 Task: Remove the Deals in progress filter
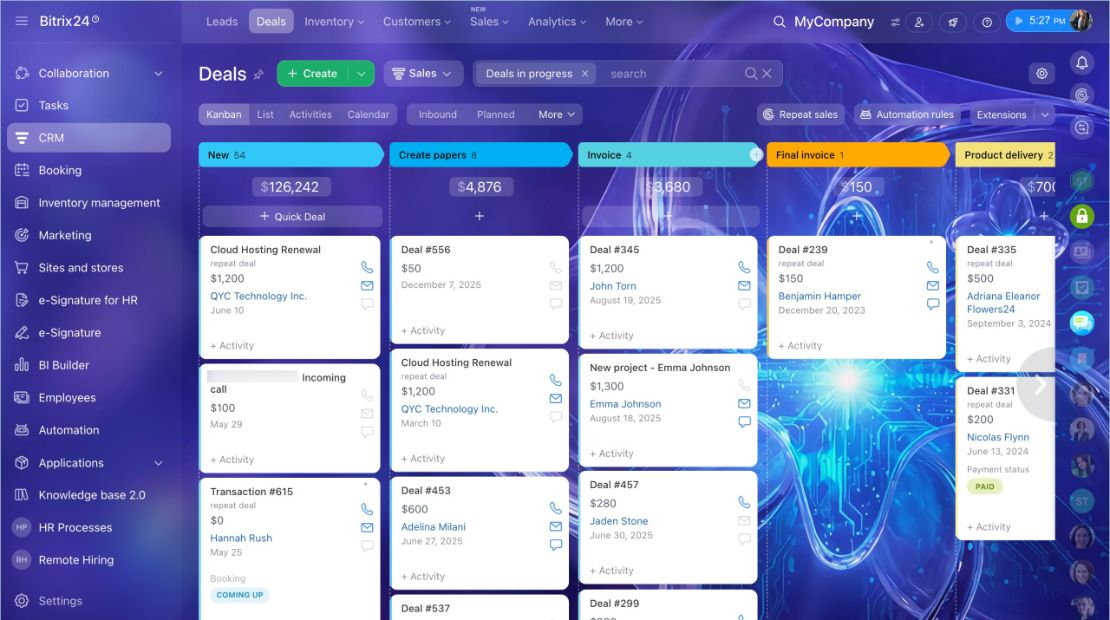[x=585, y=74]
